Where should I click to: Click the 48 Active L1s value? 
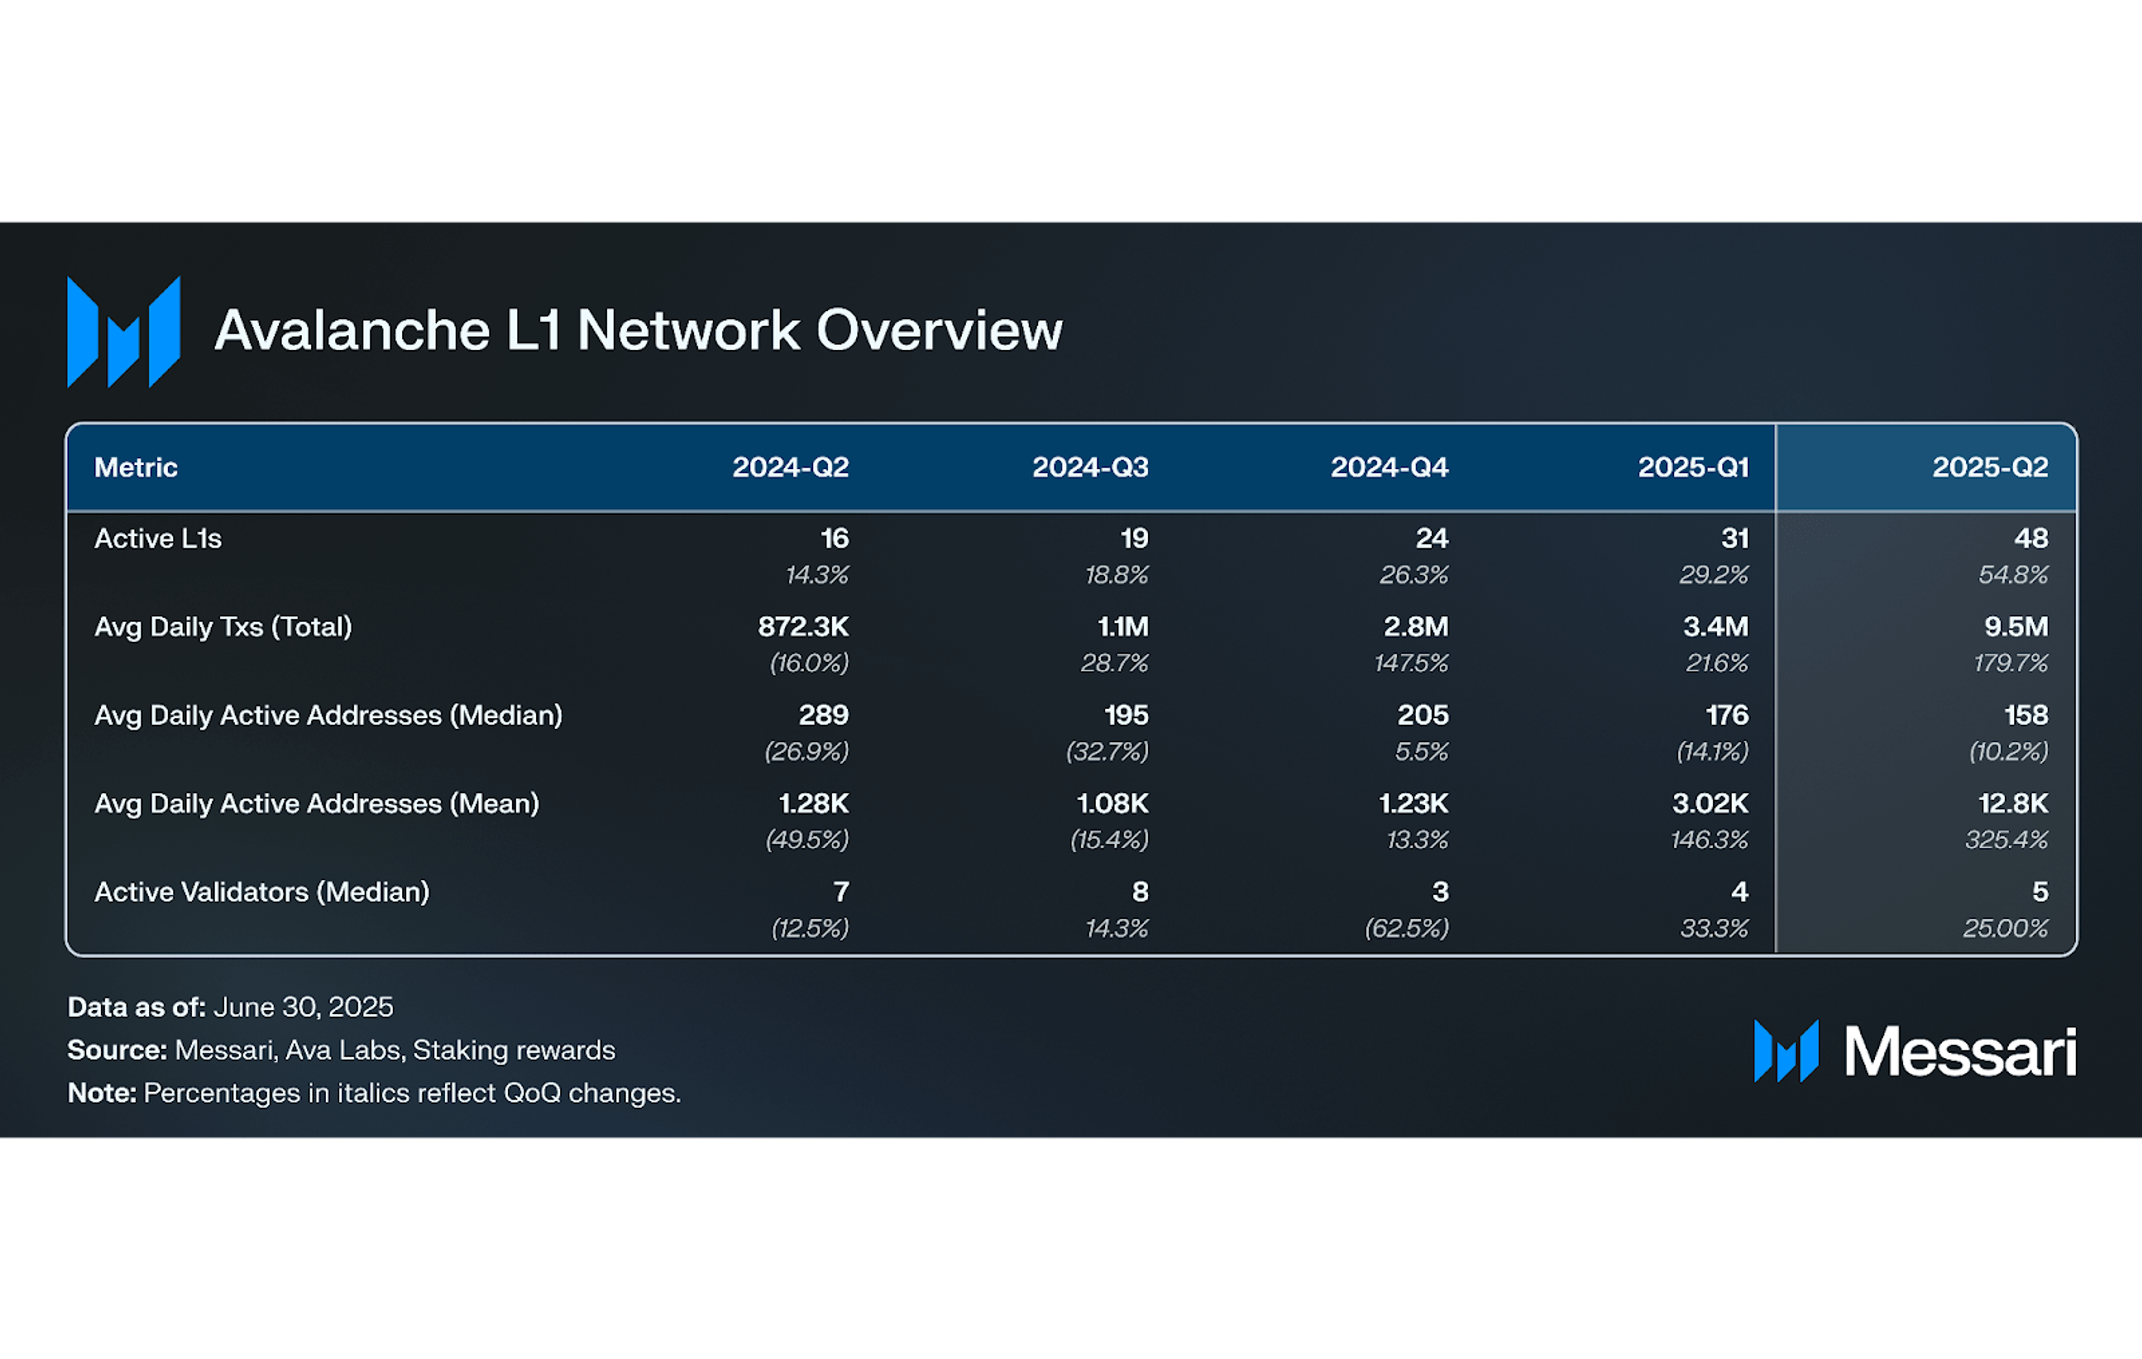2031,538
